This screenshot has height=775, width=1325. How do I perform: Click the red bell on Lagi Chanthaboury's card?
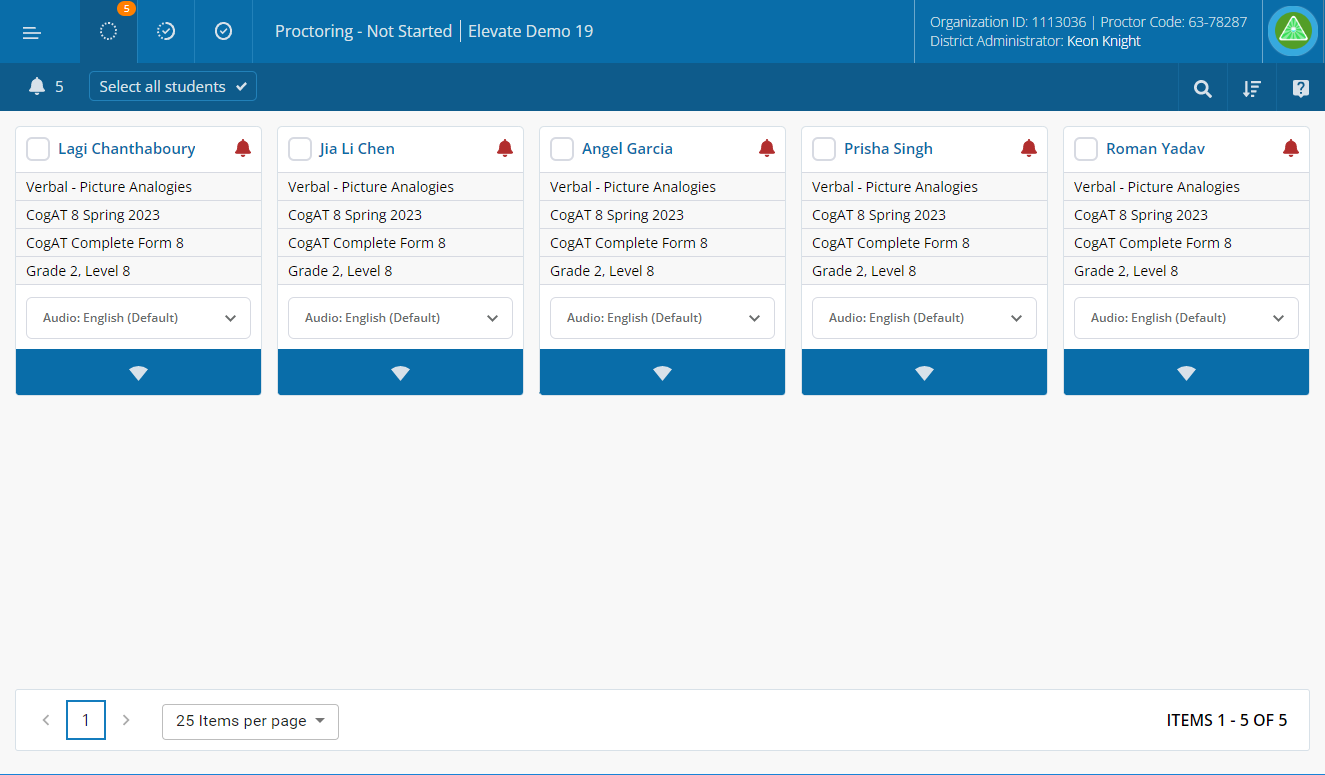pos(243,148)
